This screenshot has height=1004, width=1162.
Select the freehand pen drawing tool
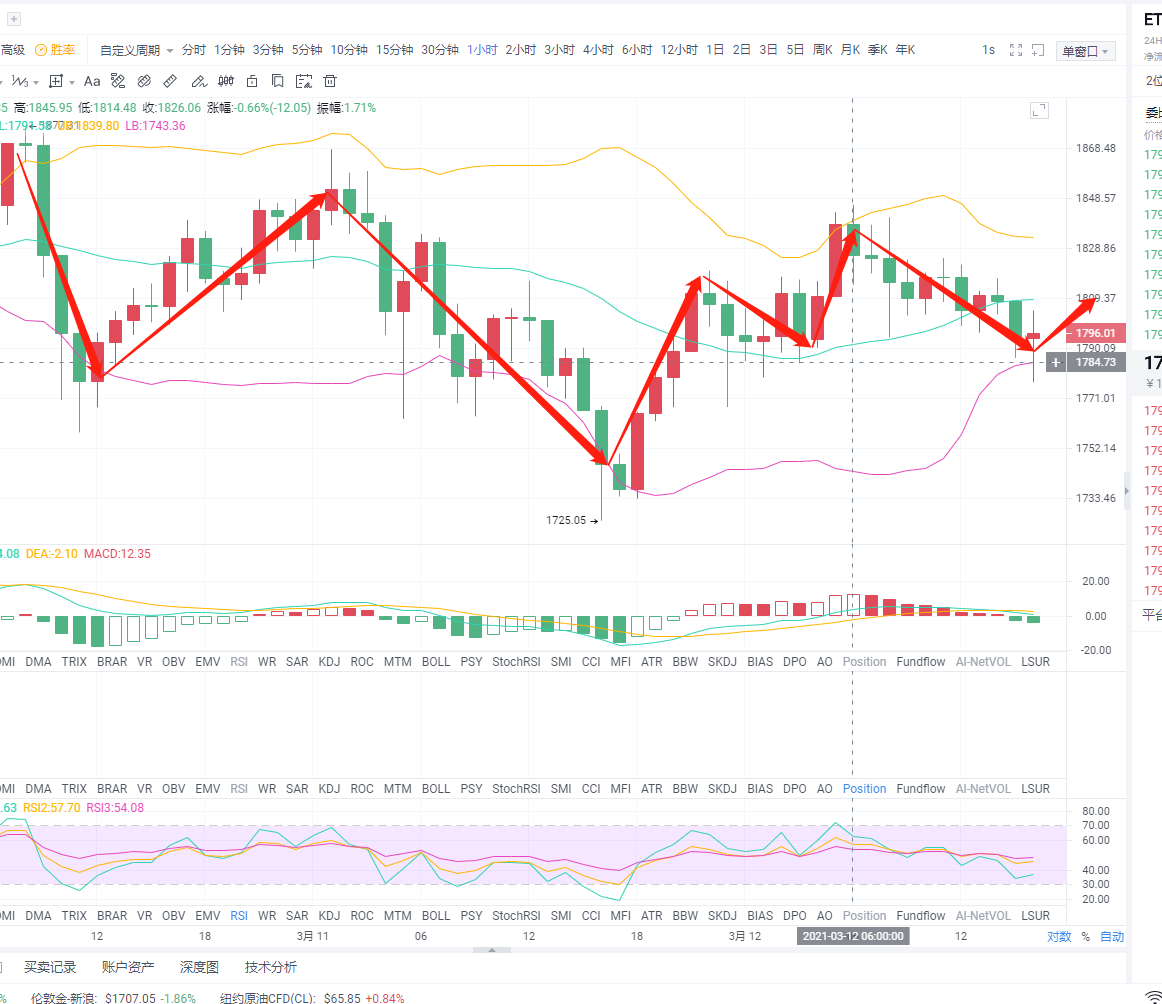[199, 81]
